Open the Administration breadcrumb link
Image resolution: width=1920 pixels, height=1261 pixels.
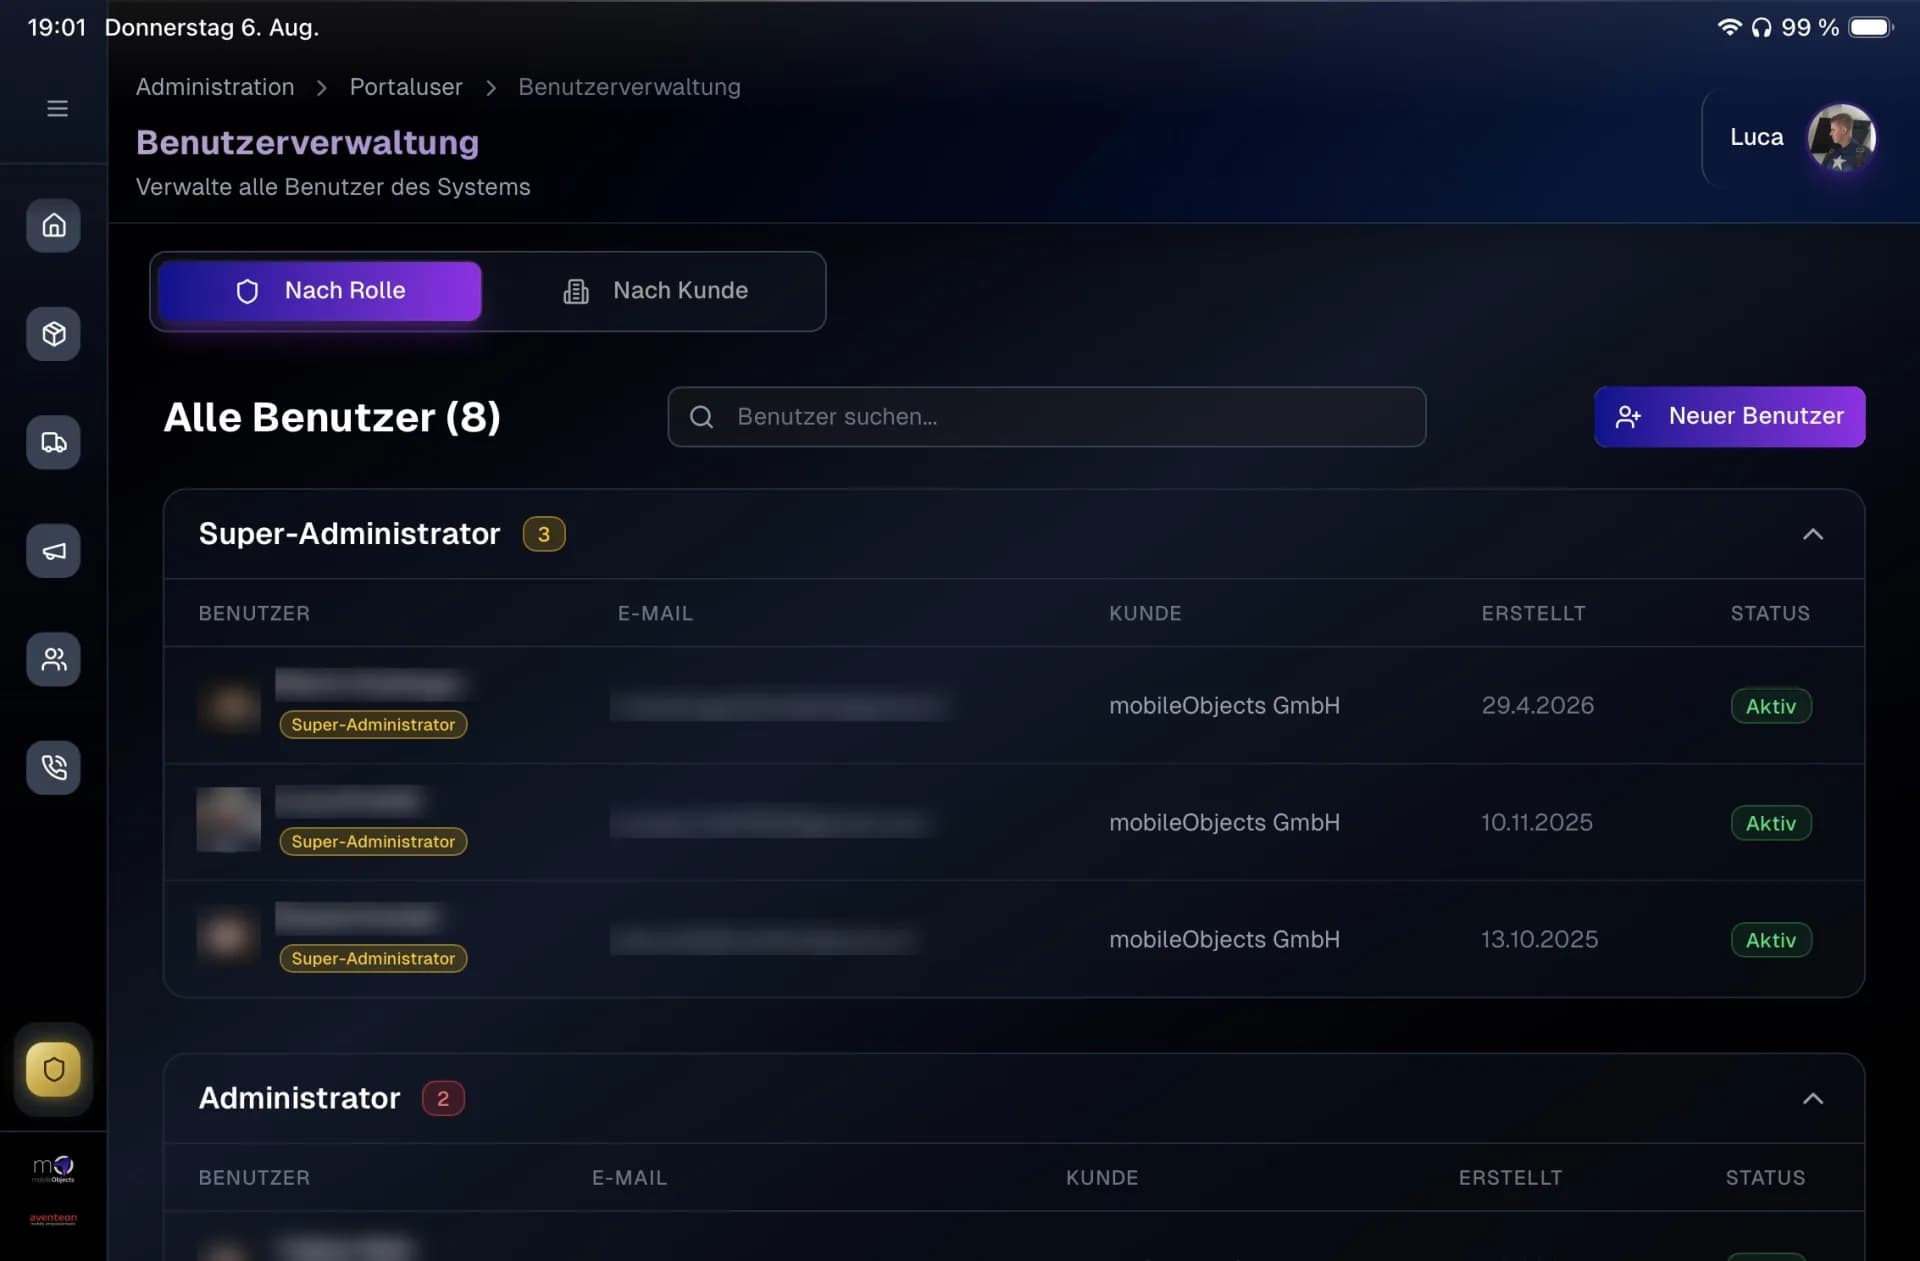[x=215, y=87]
